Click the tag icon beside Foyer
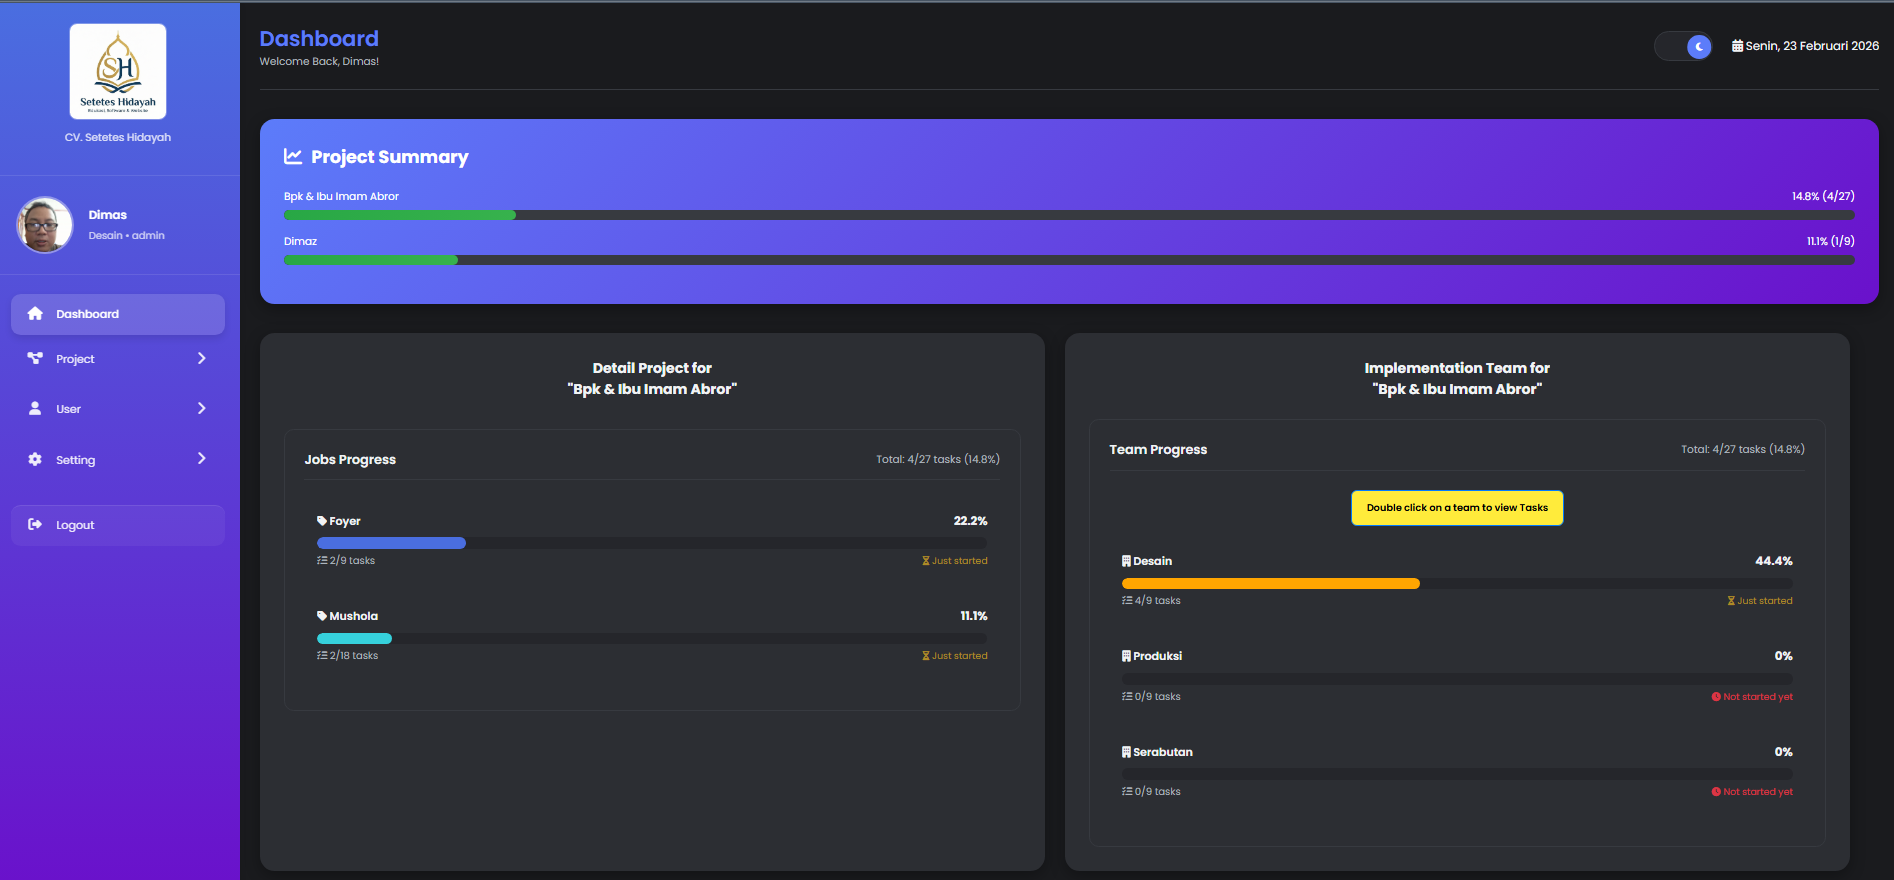Viewport: 1894px width, 880px height. [x=322, y=521]
